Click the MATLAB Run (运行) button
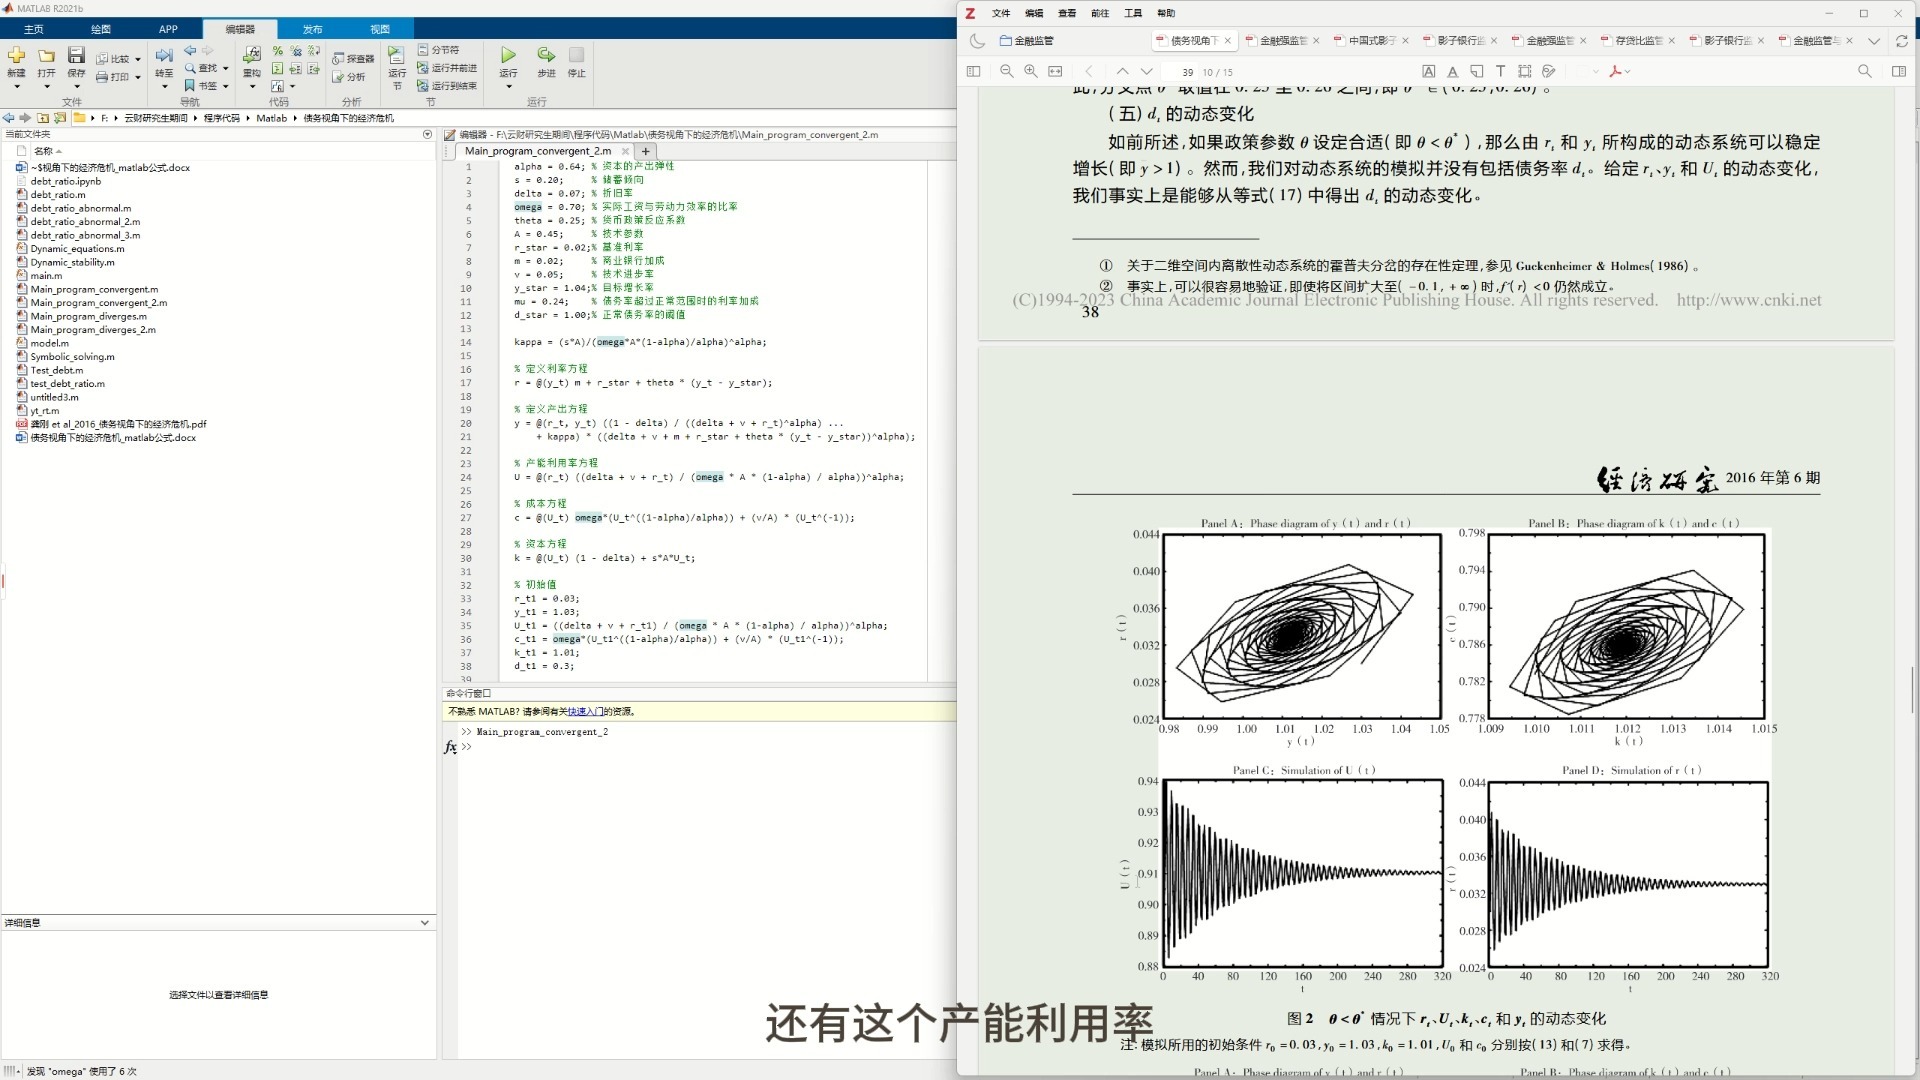 (508, 57)
